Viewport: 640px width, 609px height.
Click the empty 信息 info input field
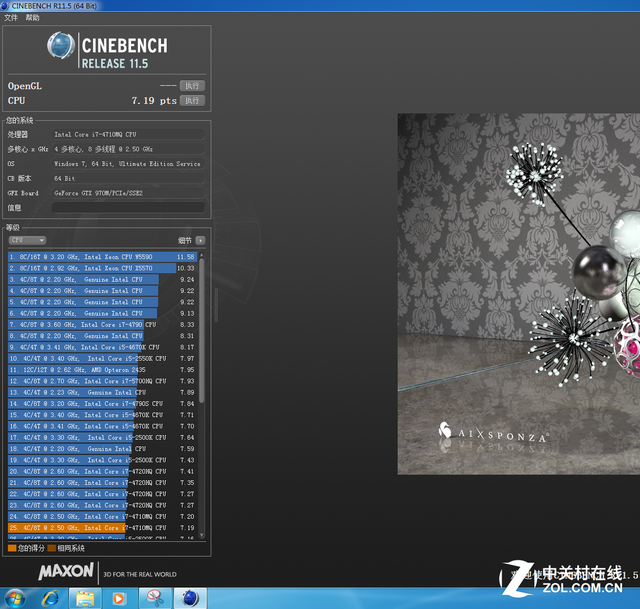pyautogui.click(x=127, y=208)
